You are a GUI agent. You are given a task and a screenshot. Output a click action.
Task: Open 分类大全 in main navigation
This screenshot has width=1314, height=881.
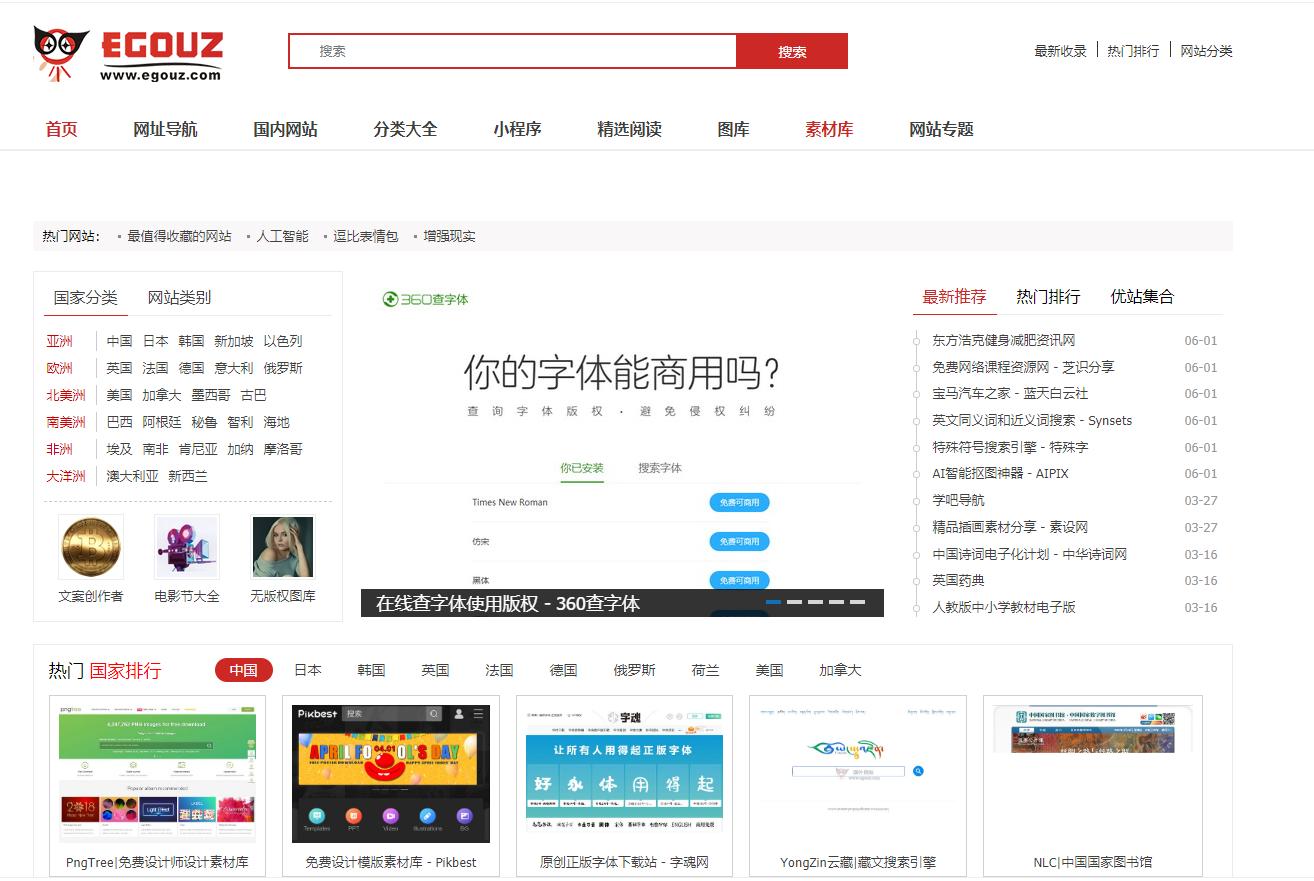[405, 129]
